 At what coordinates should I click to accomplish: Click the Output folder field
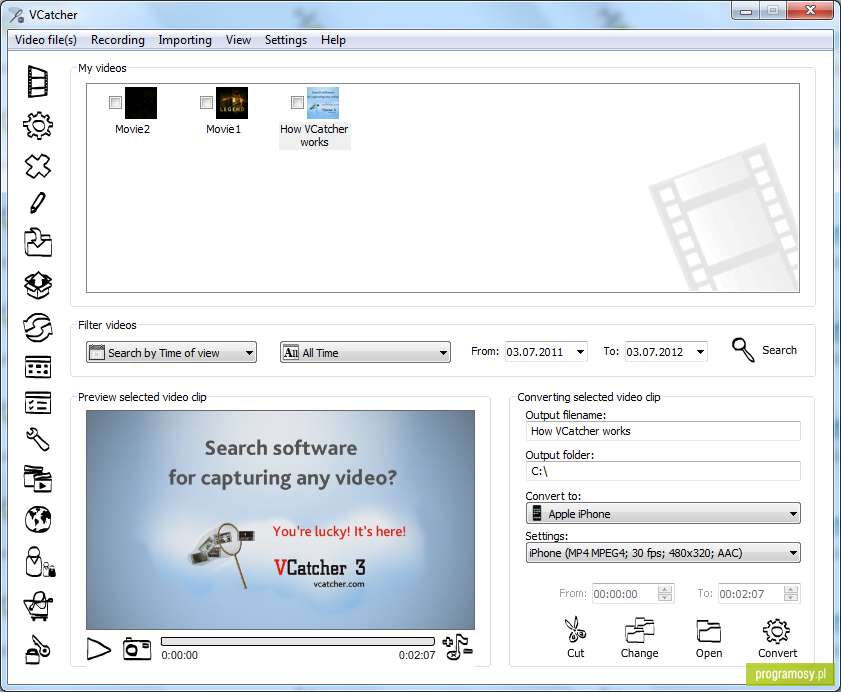pyautogui.click(x=663, y=471)
